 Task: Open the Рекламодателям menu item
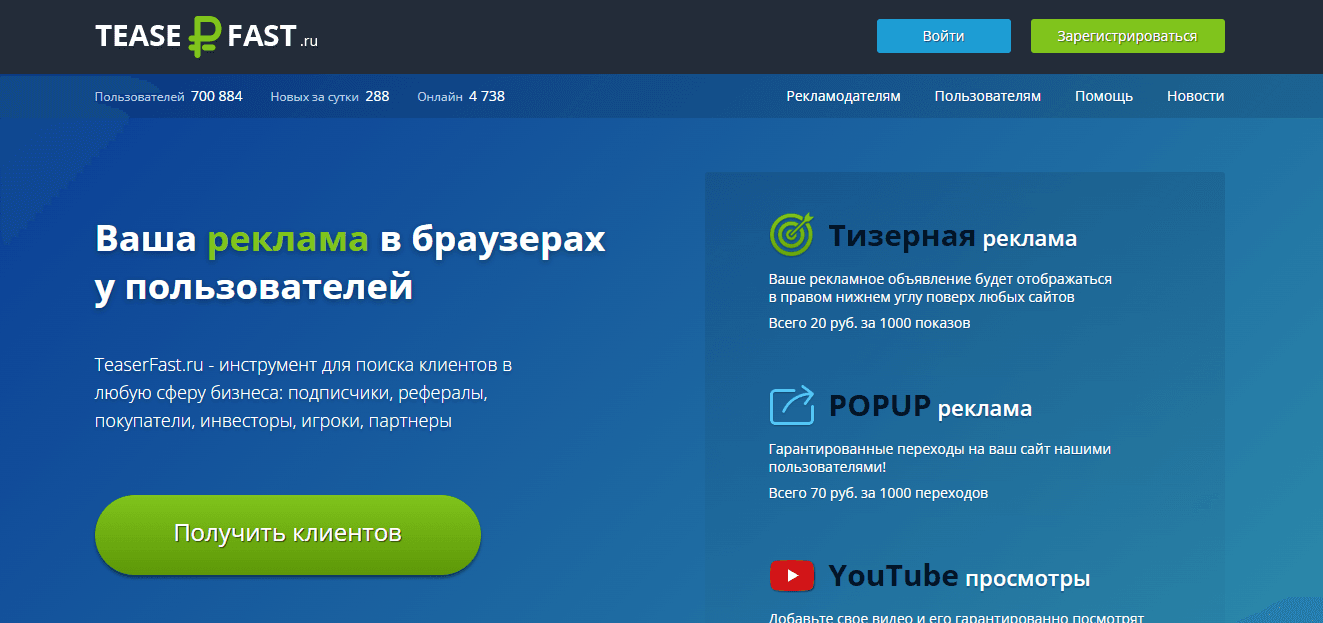843,96
